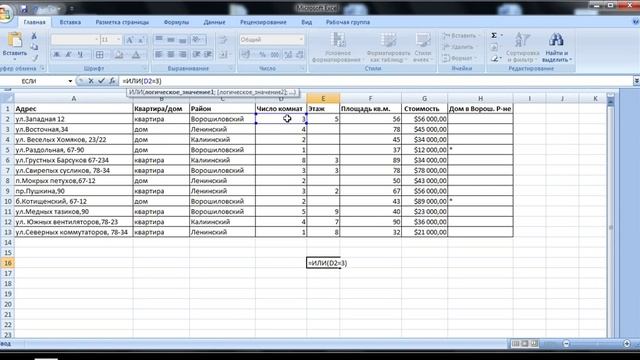
Task: Open Find and Select (Найти и выделить) menu
Action: (x=557, y=47)
